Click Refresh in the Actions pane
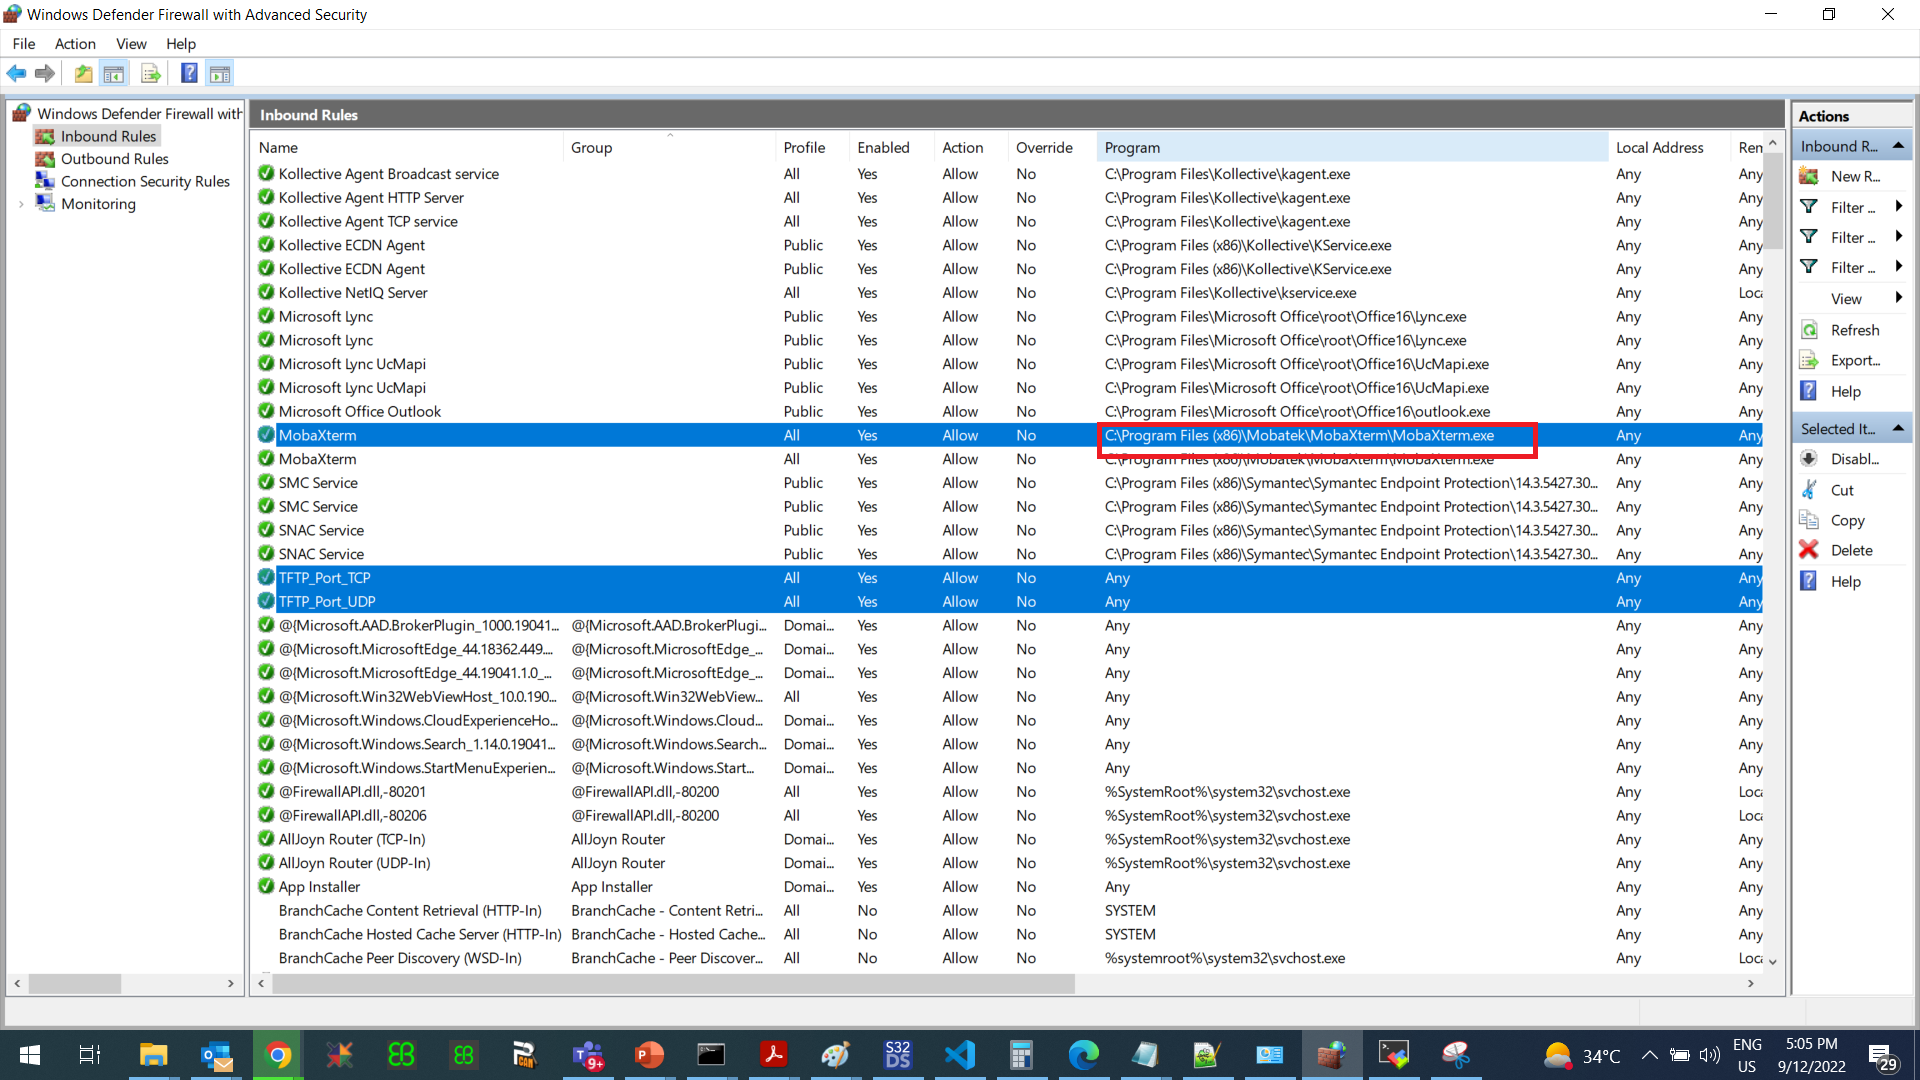Image resolution: width=1920 pixels, height=1080 pixels. pos(1855,330)
